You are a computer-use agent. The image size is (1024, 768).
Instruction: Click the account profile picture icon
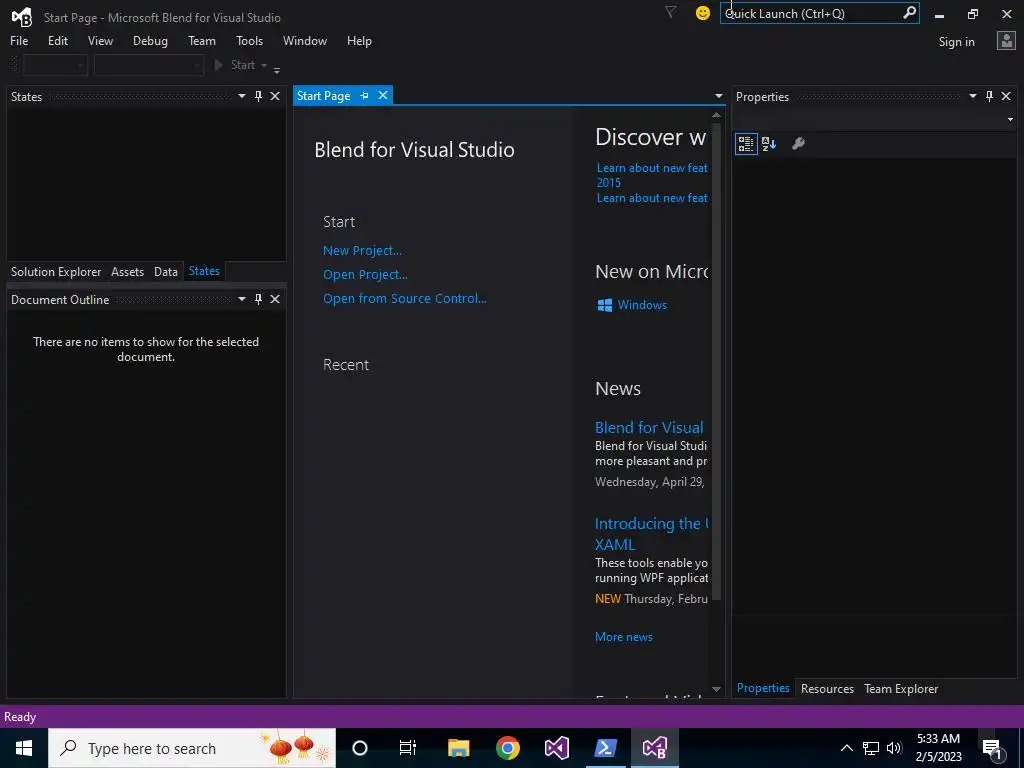coord(1006,41)
